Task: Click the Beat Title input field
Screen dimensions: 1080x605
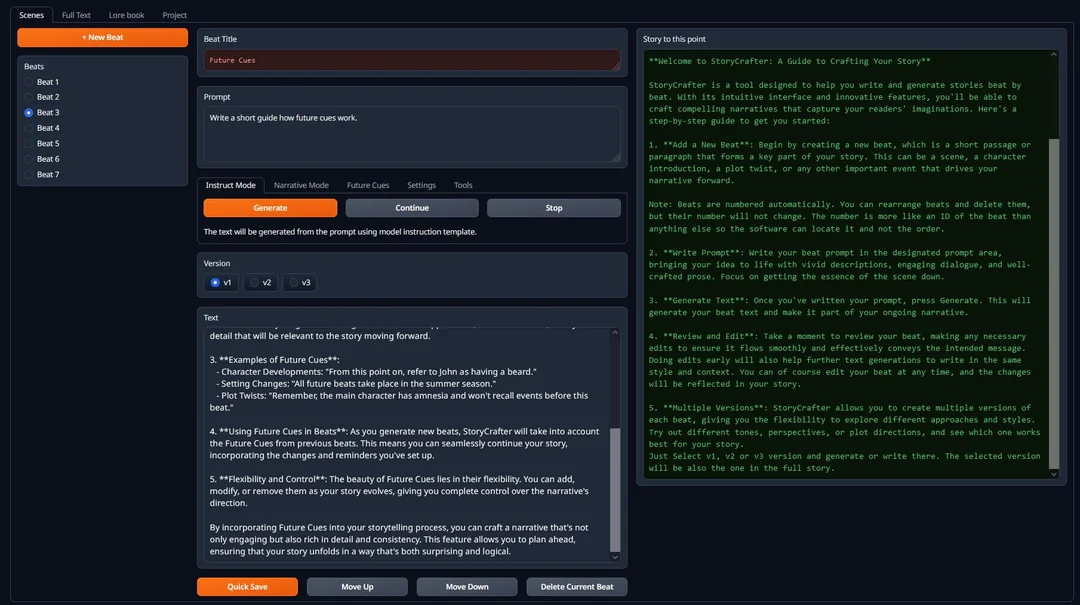Action: coord(412,60)
